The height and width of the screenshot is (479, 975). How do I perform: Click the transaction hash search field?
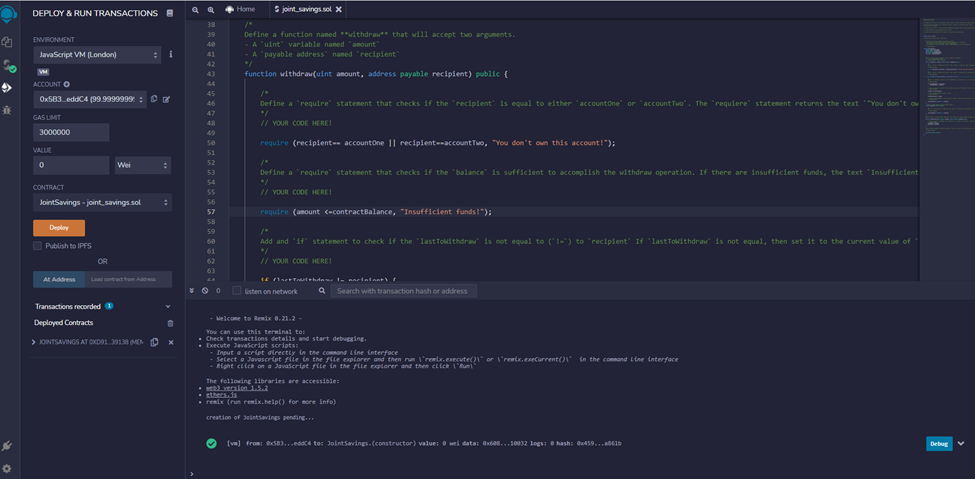pos(404,291)
